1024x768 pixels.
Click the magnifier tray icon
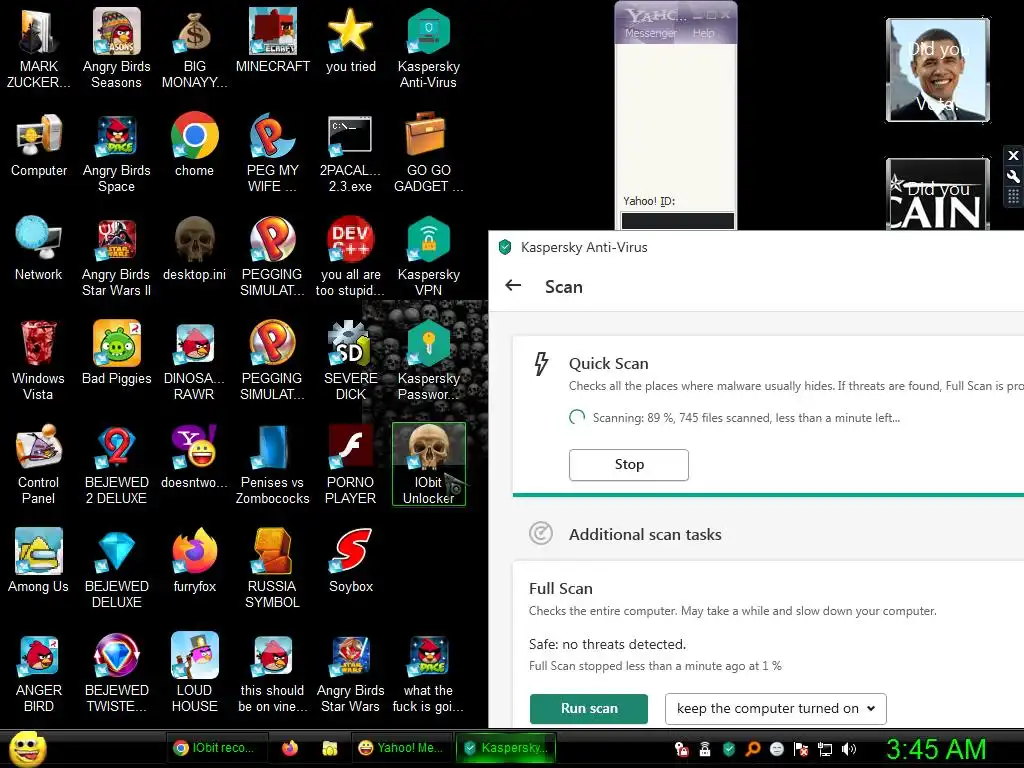pyautogui.click(x=753, y=749)
